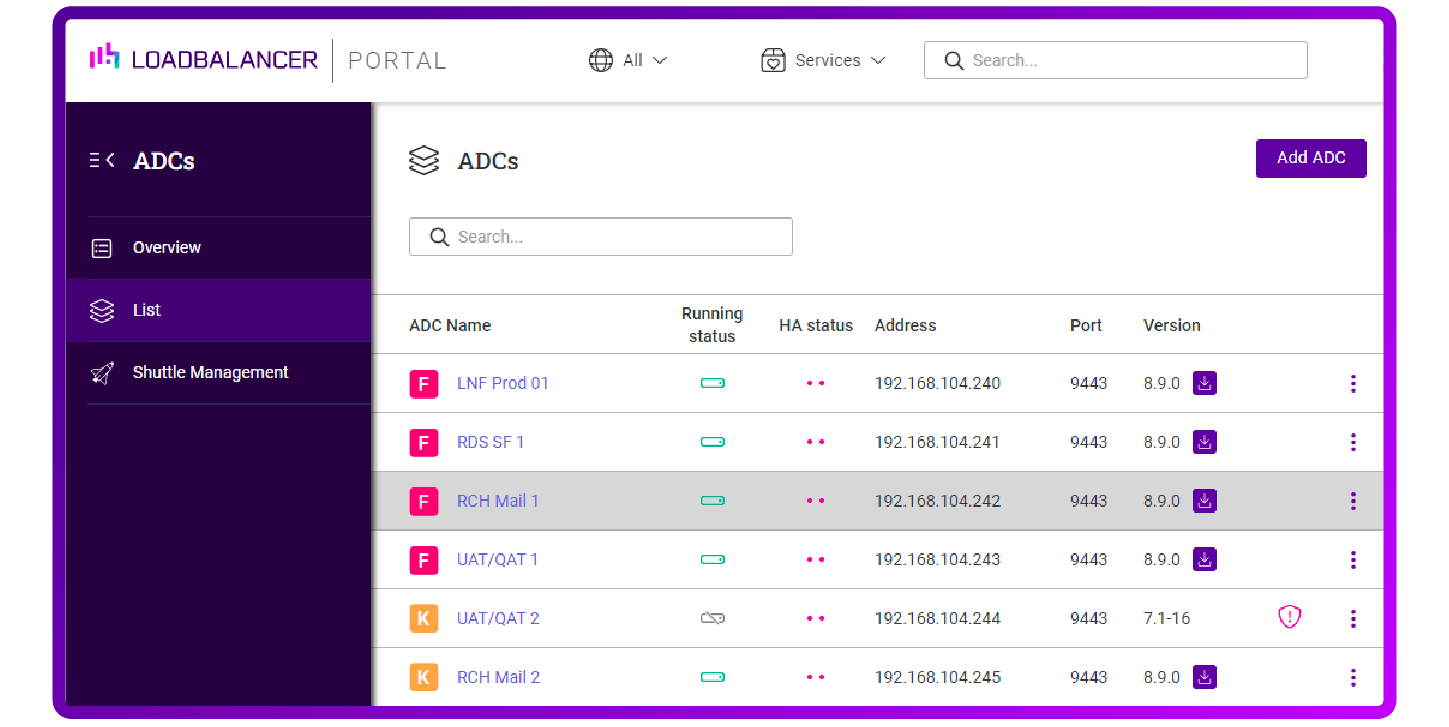The height and width of the screenshot is (727, 1449).
Task: Click the ADCs layers icon above the table
Action: click(x=424, y=160)
